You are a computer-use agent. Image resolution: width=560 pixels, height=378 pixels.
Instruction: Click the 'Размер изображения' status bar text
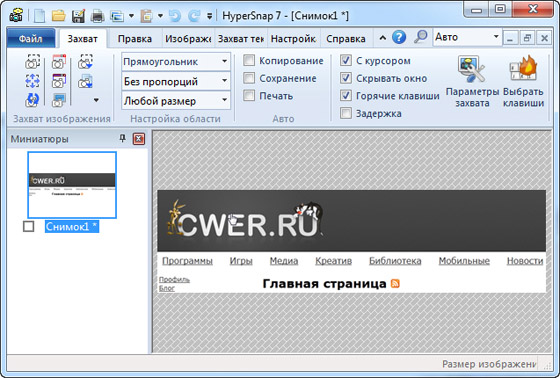489,364
